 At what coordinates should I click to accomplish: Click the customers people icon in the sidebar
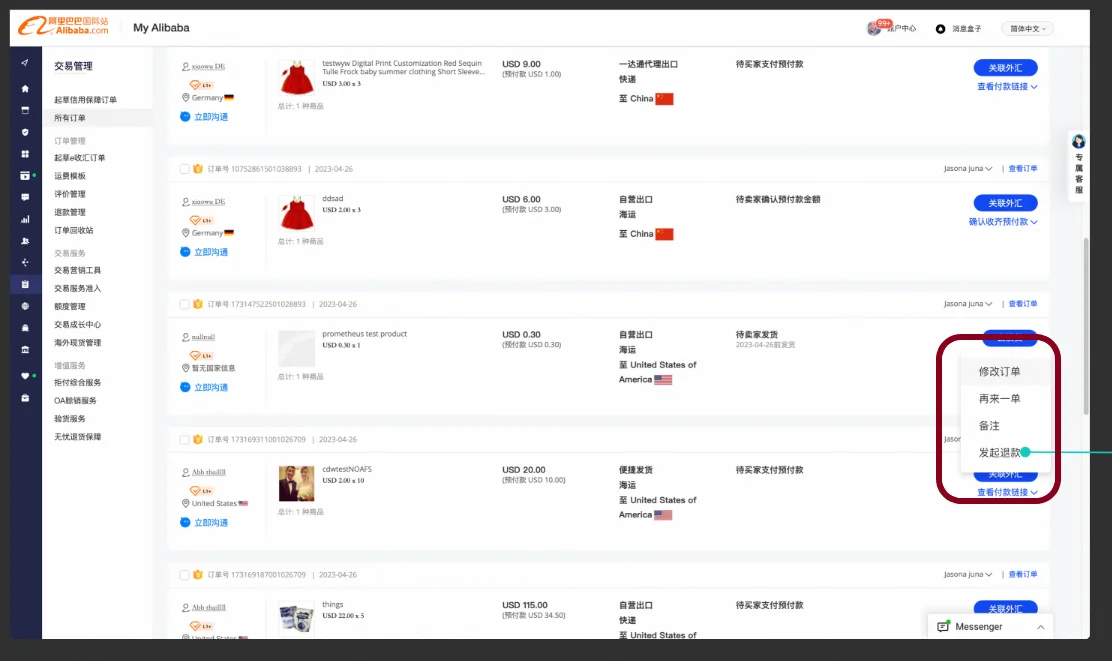(25, 241)
